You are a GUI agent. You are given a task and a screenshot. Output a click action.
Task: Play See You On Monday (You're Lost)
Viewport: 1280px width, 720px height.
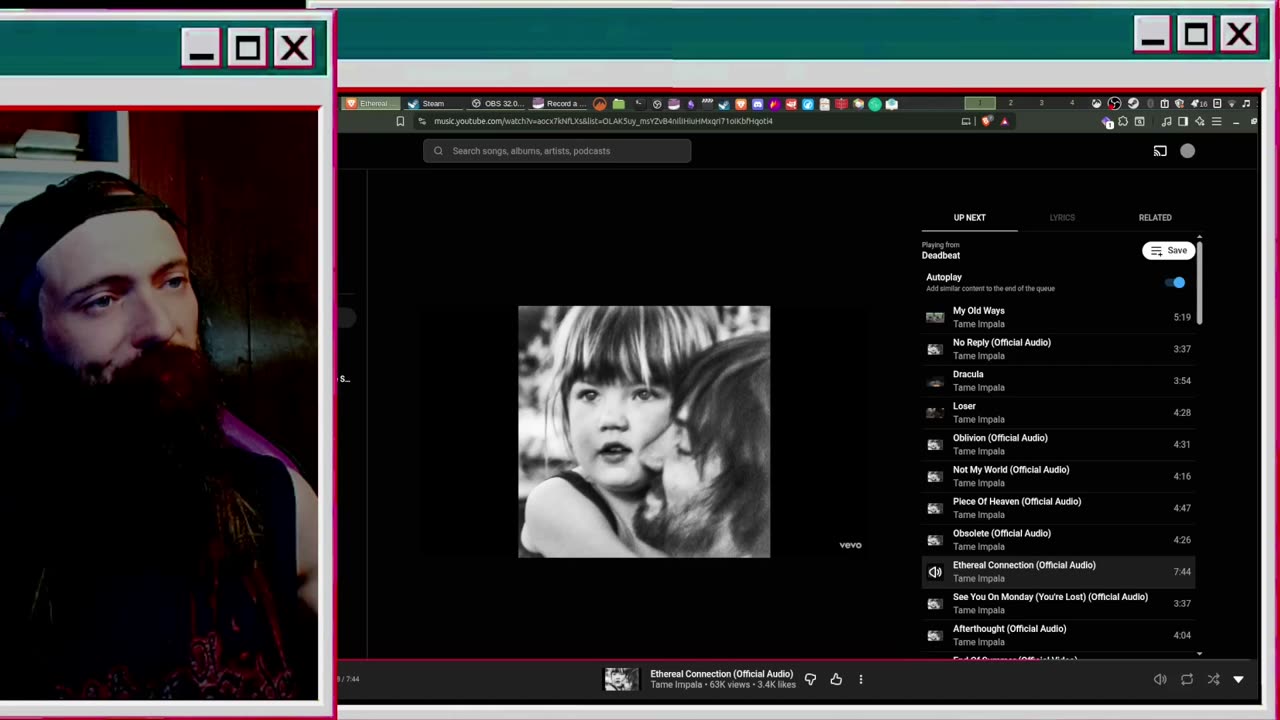click(1058, 604)
